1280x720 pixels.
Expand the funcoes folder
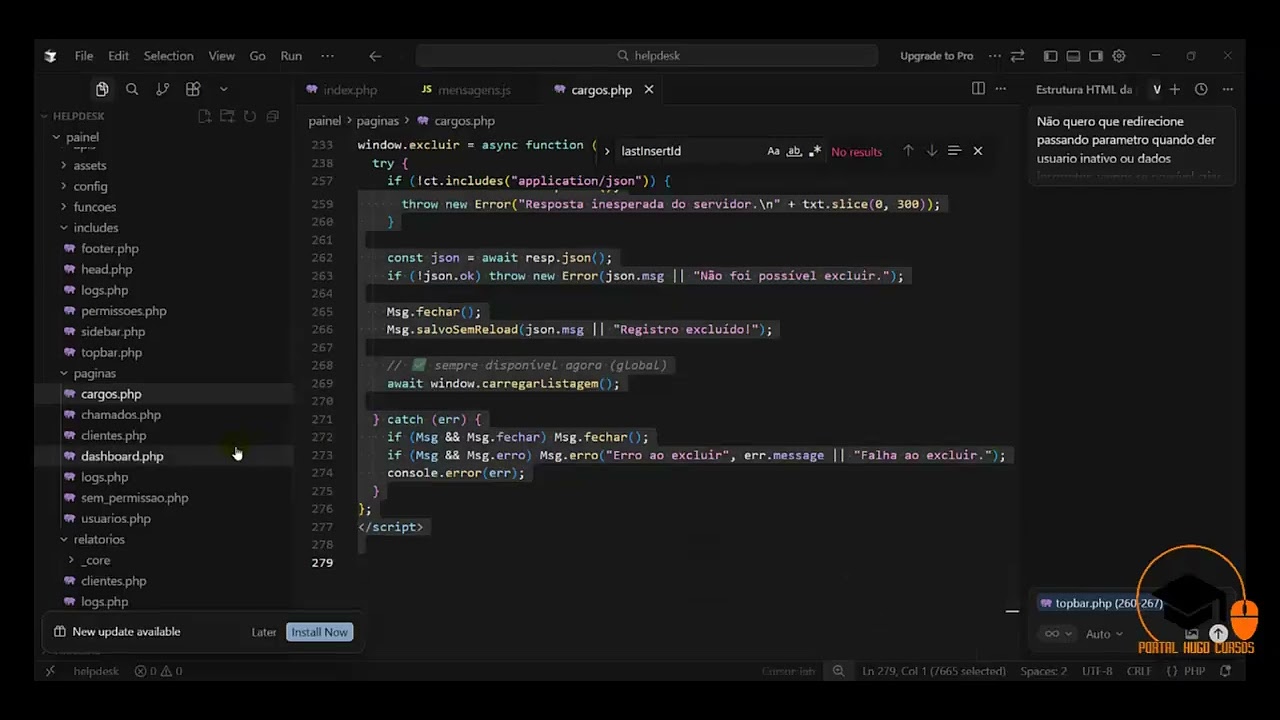click(95, 207)
